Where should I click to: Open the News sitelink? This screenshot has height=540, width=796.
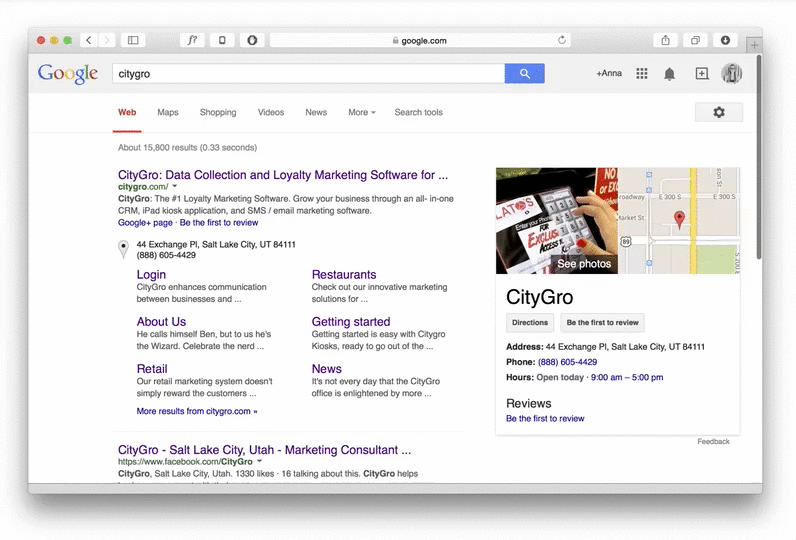[x=326, y=369]
